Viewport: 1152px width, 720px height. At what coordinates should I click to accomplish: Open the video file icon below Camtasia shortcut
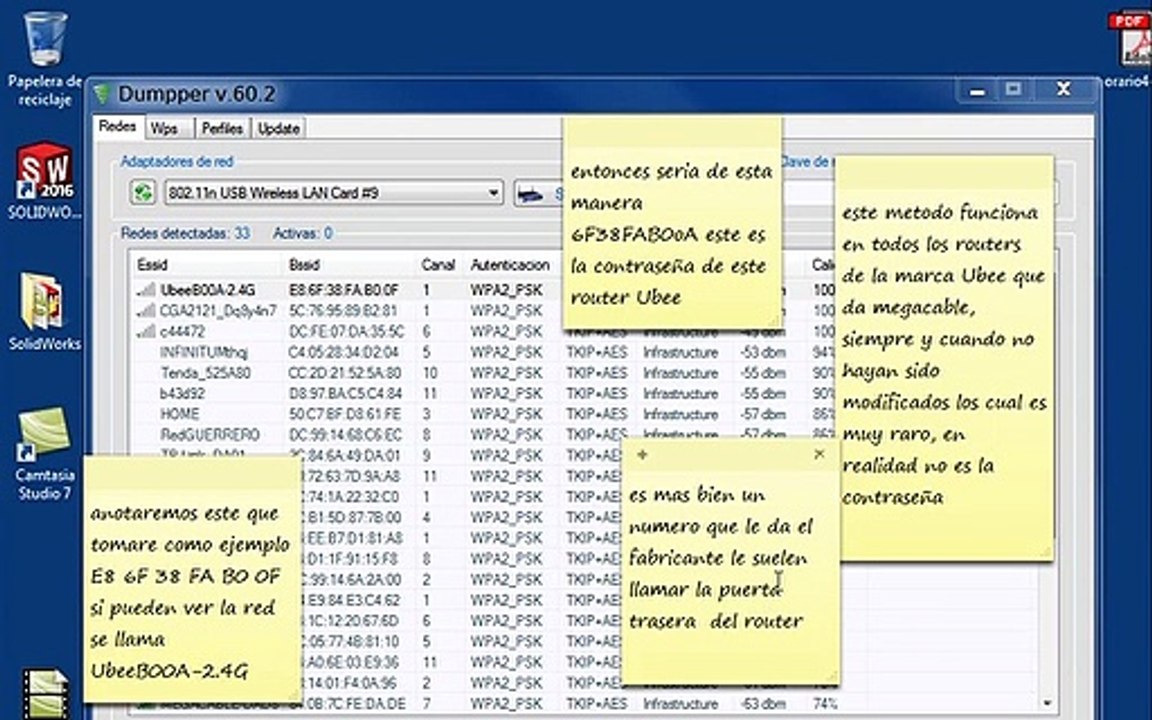[45, 693]
